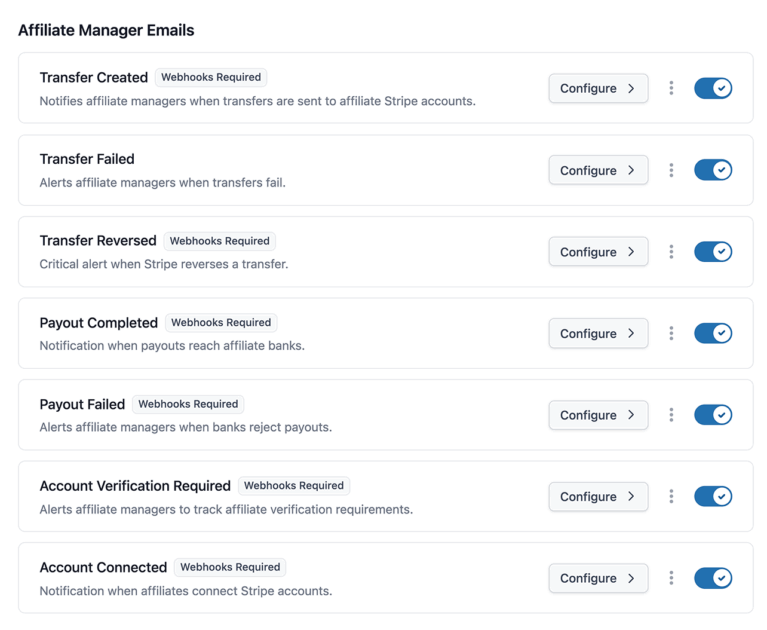Toggle Account Verification Required email
Image resolution: width=767 pixels, height=630 pixels.
[x=713, y=496]
